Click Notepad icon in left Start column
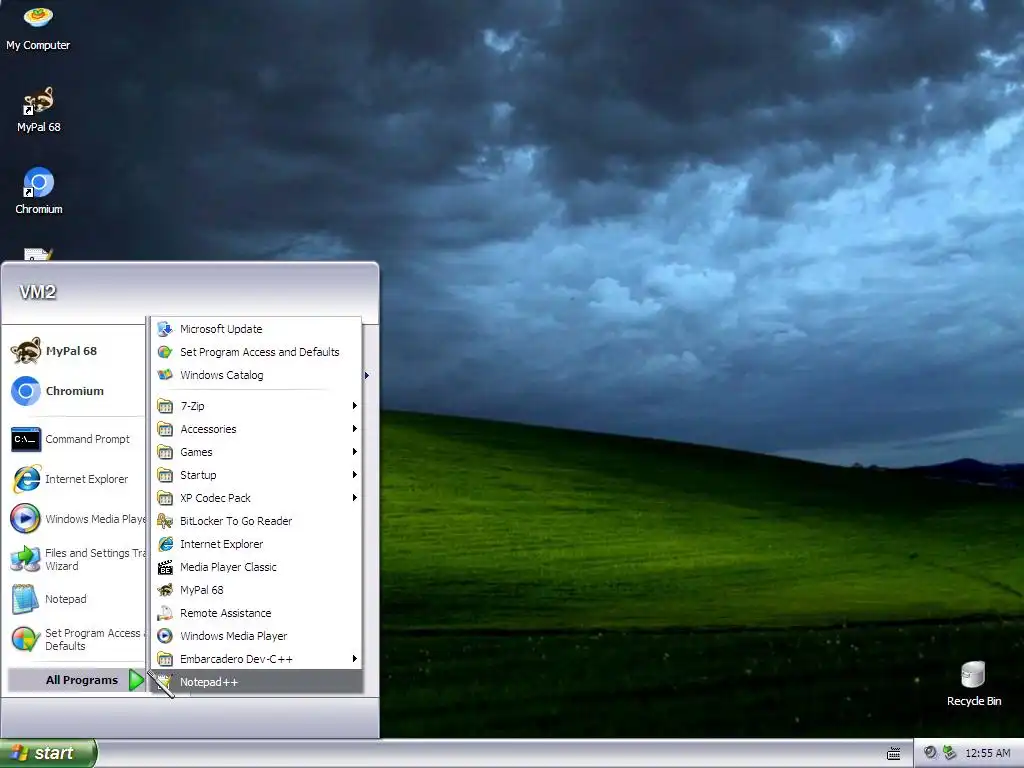This screenshot has width=1024, height=768. [25, 599]
